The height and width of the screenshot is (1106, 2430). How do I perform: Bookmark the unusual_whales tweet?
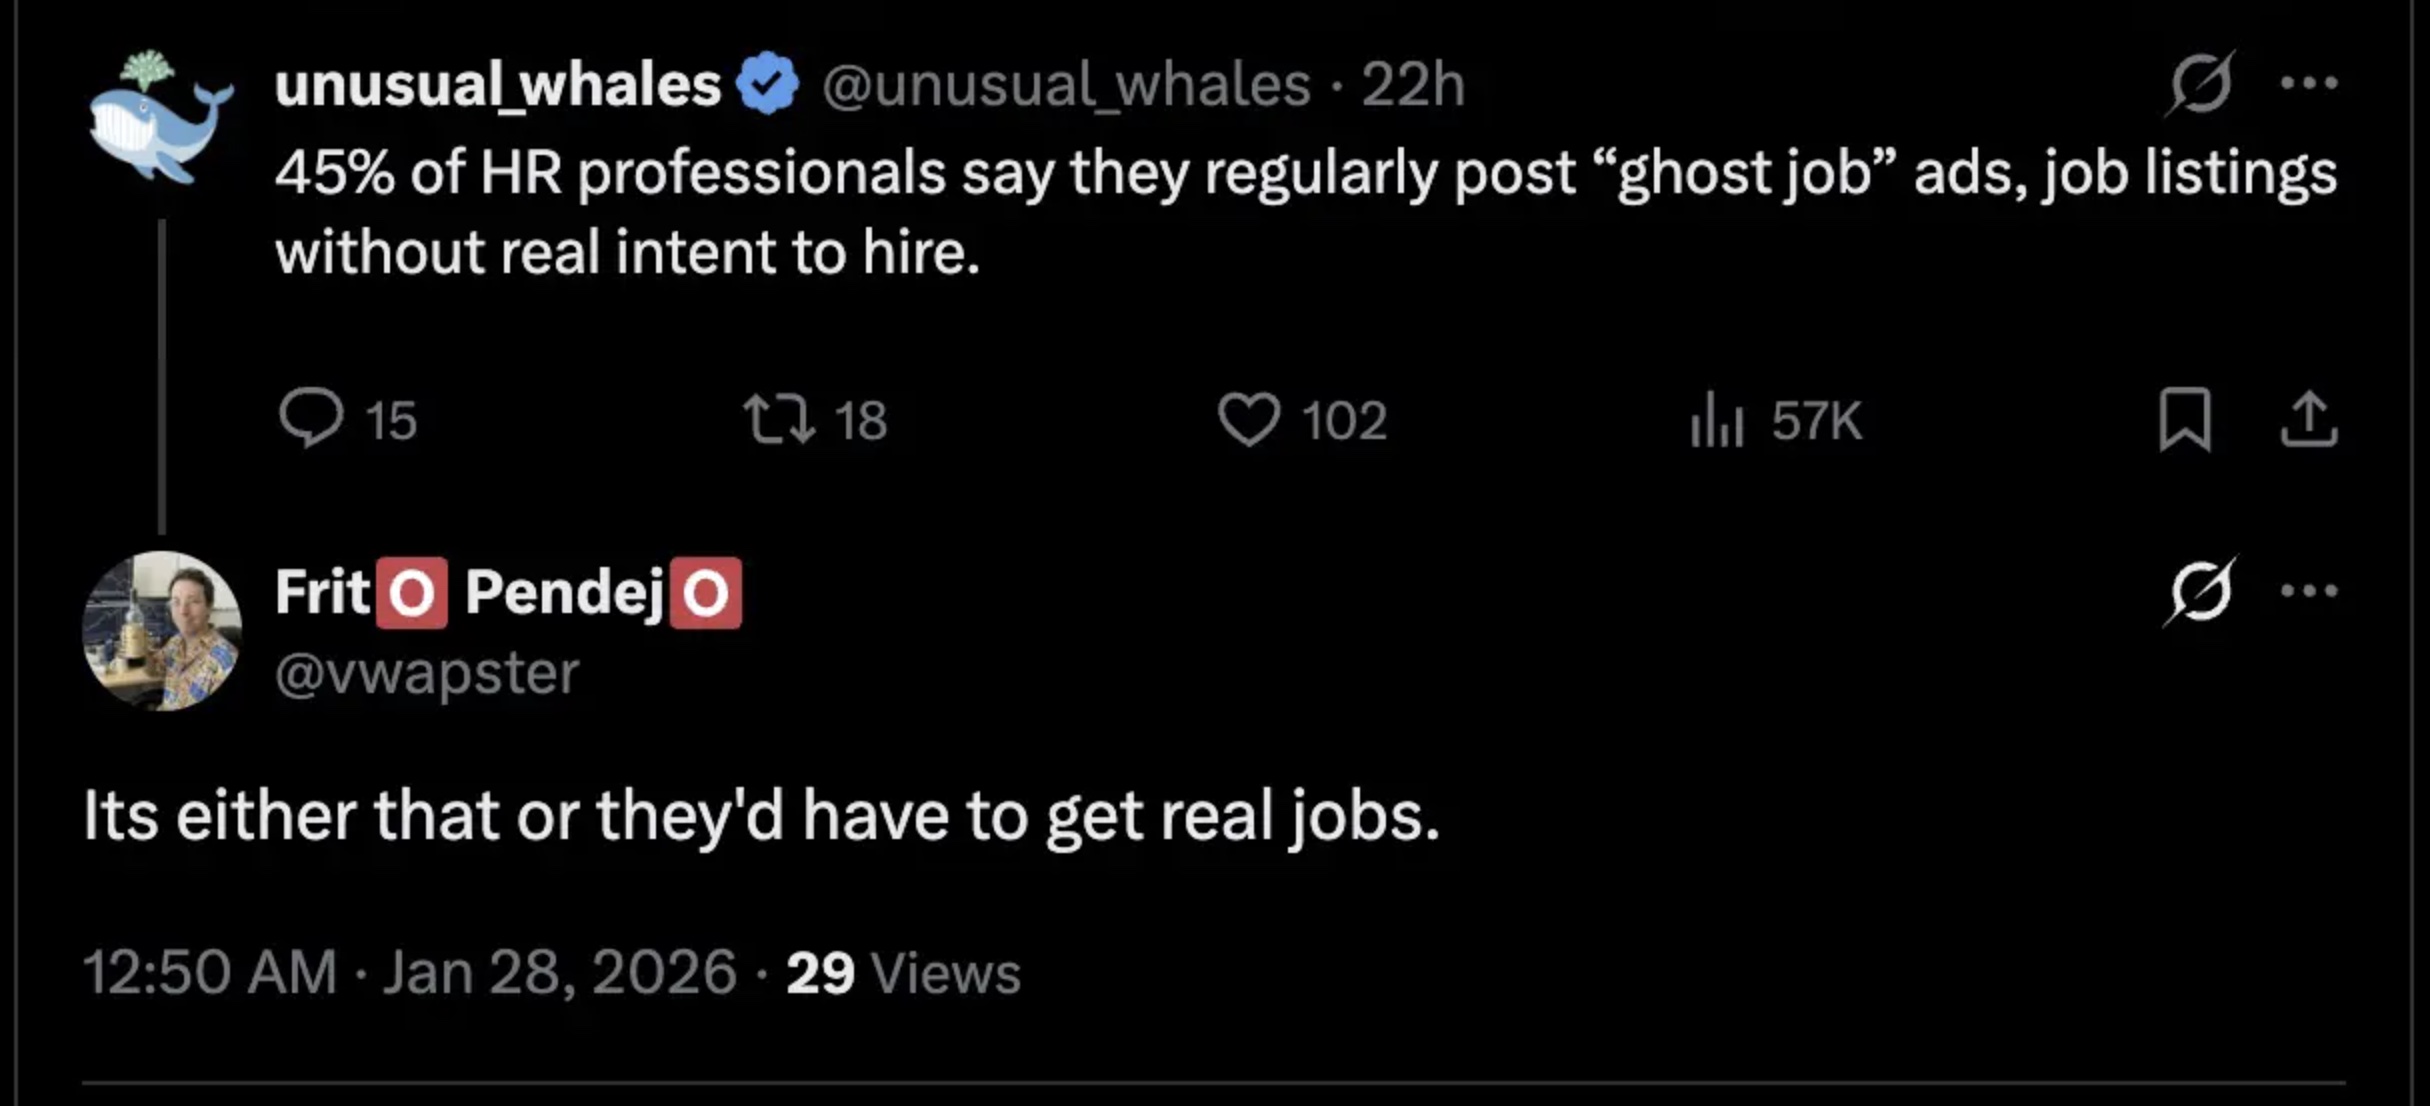2184,419
